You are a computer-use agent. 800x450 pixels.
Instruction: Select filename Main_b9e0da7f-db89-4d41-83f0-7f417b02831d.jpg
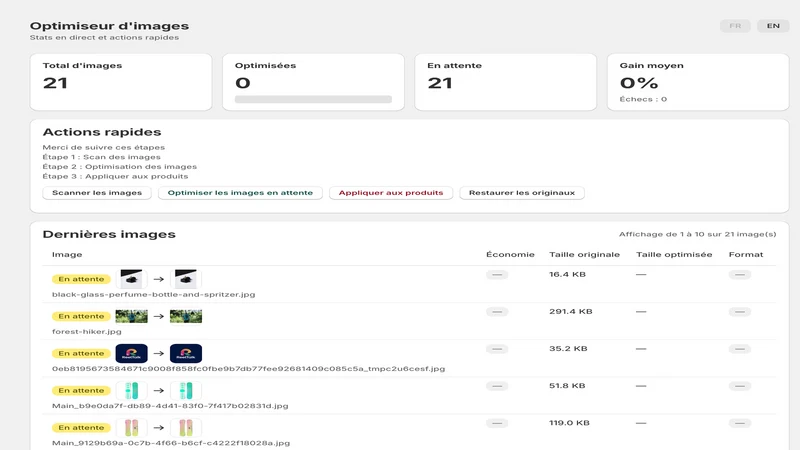tap(170, 406)
